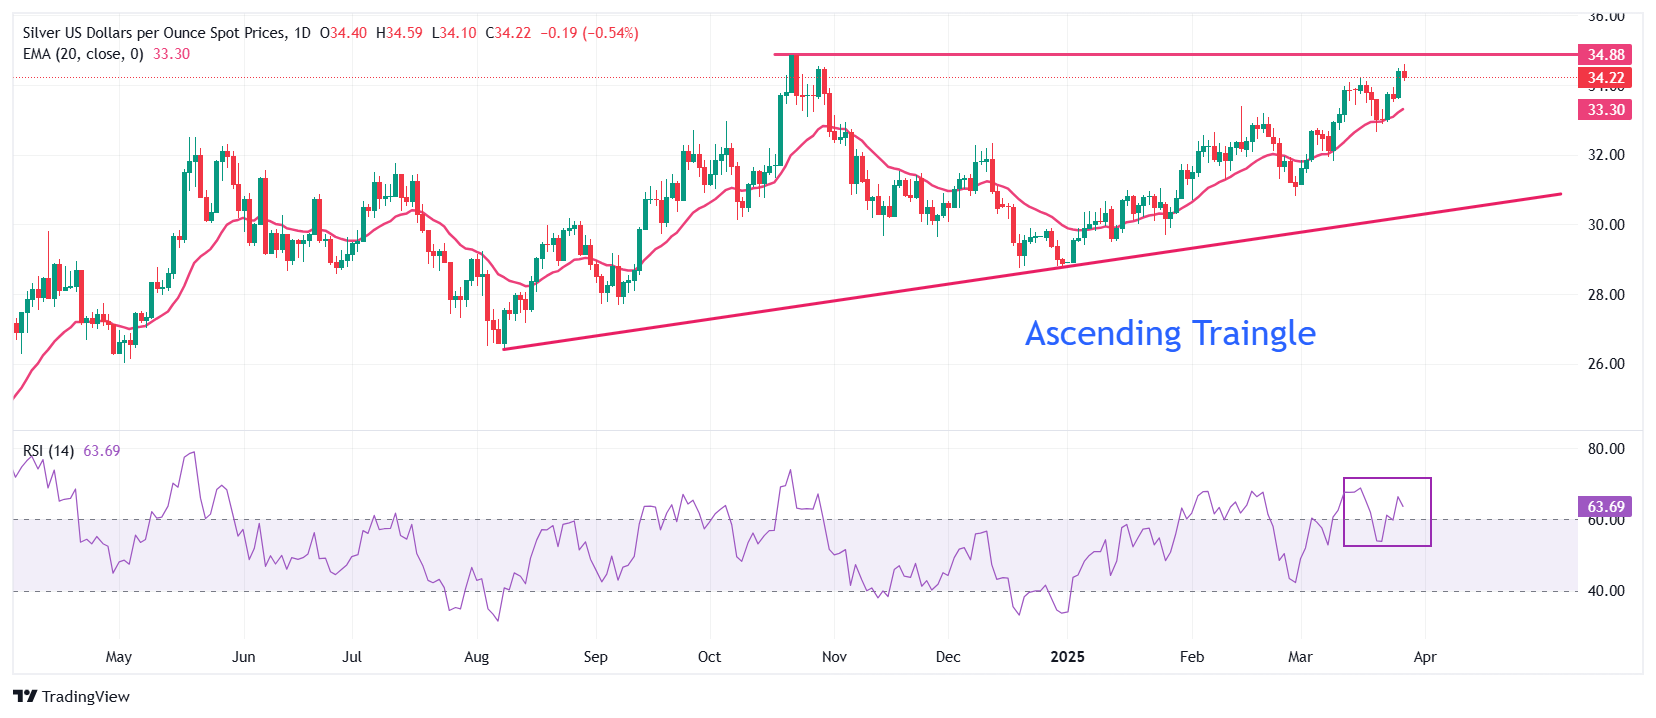
Task: Click the red 34.88 resistance price tag
Action: pos(1604,54)
